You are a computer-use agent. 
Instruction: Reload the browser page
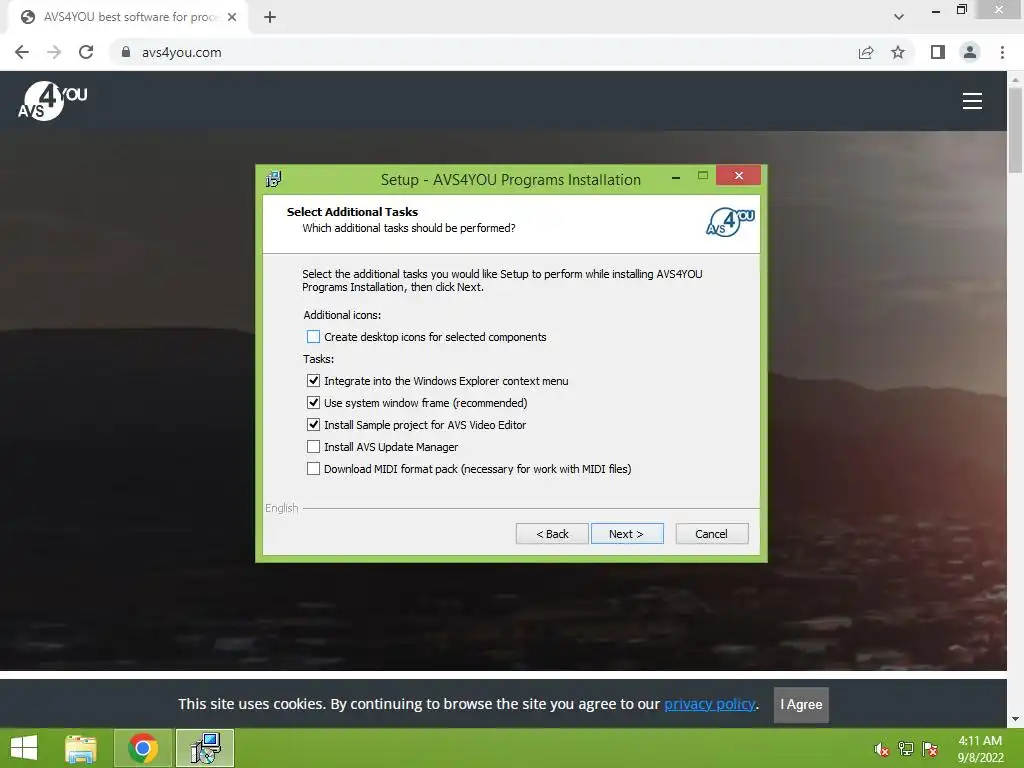point(86,52)
